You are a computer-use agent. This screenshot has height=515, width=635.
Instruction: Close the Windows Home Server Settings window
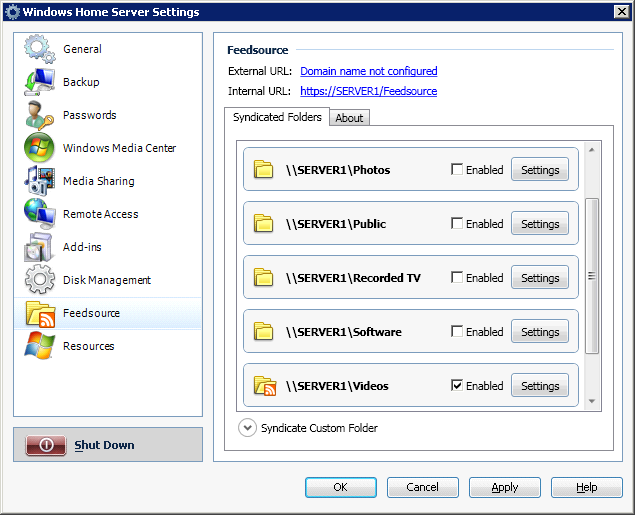point(622,12)
